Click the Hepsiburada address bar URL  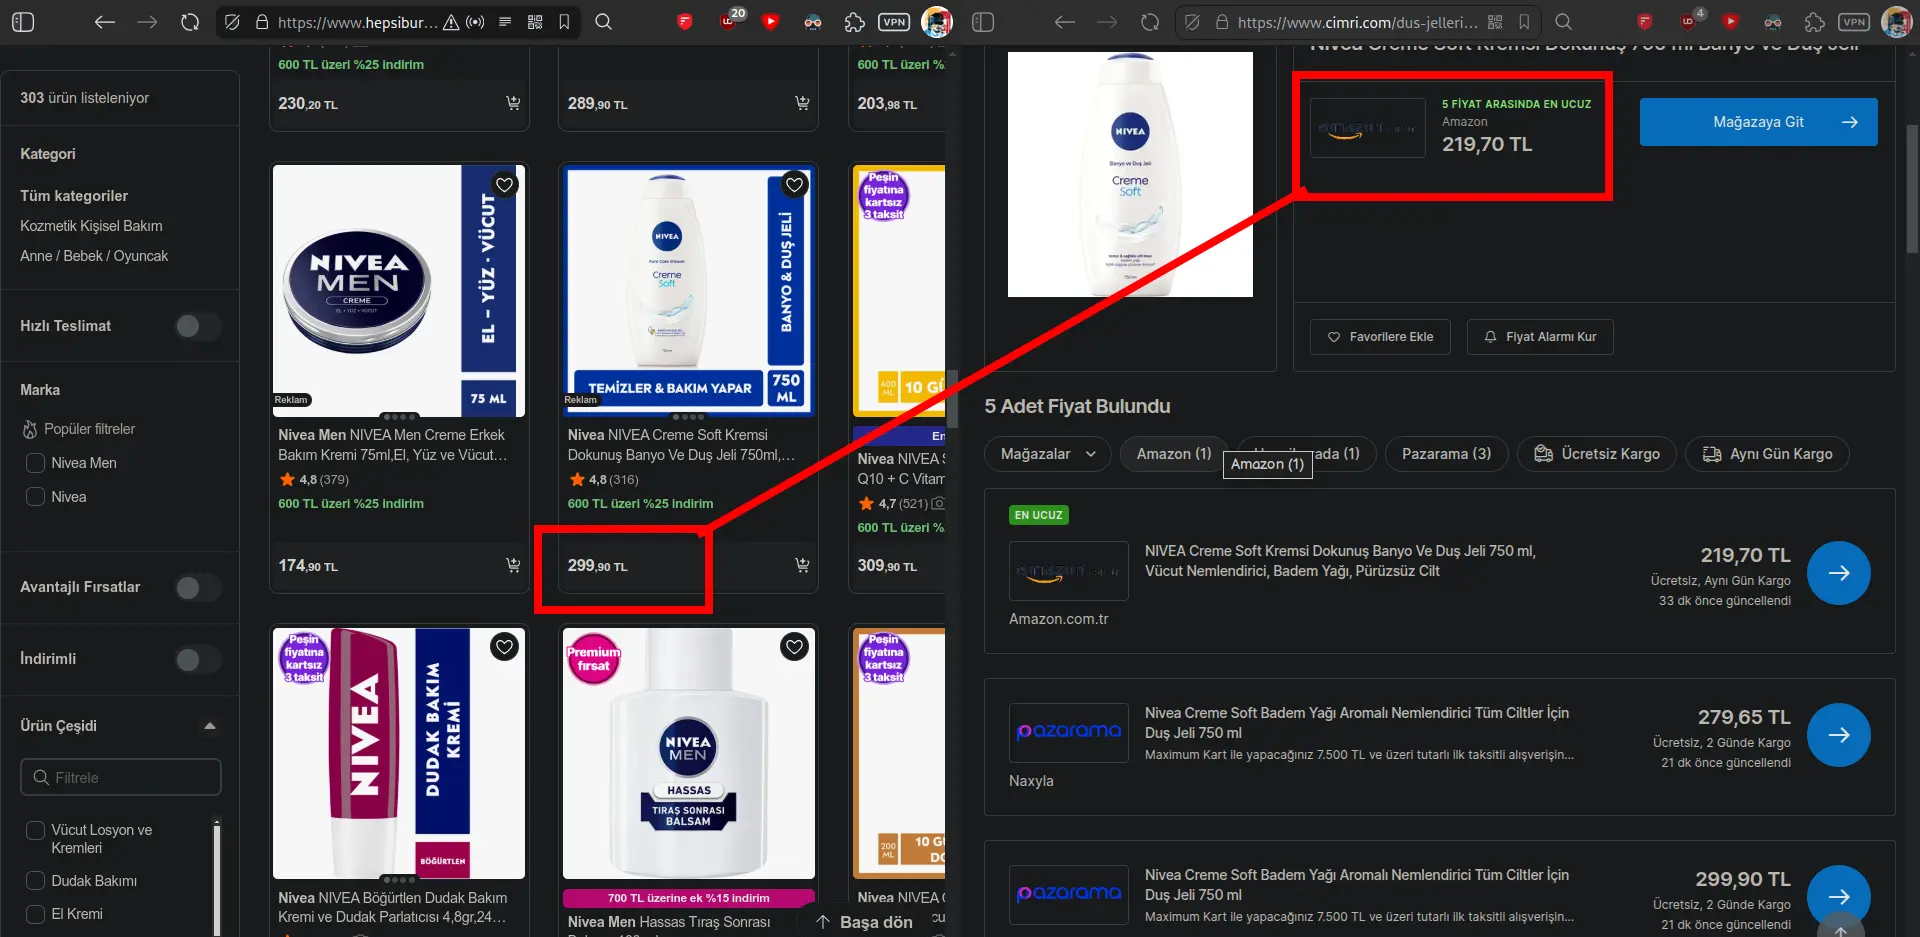point(357,22)
